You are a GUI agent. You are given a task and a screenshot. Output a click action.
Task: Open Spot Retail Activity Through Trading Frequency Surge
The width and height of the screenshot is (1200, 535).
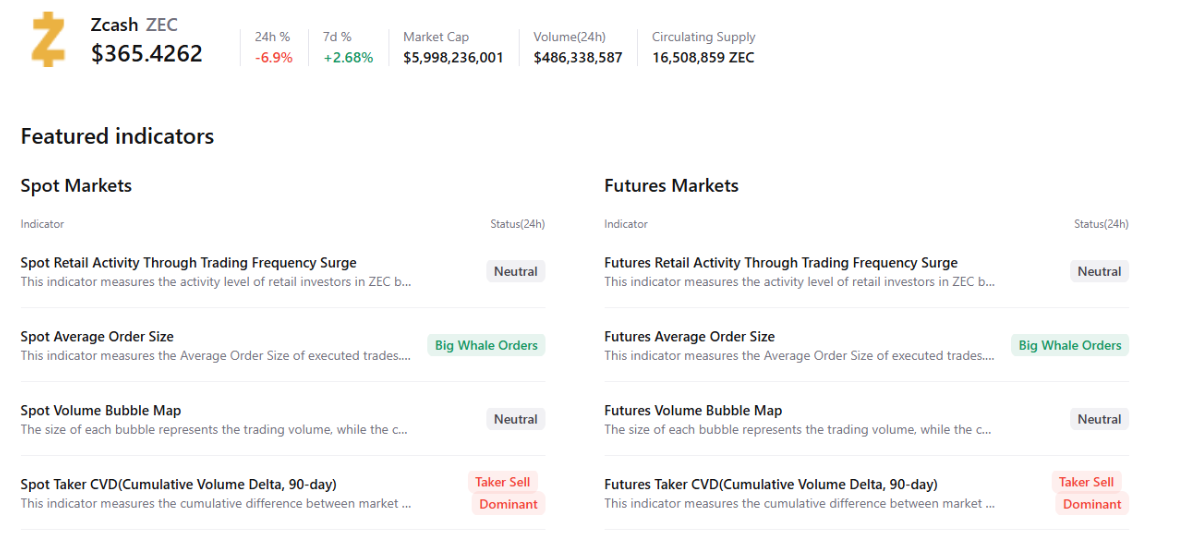pyautogui.click(x=188, y=263)
